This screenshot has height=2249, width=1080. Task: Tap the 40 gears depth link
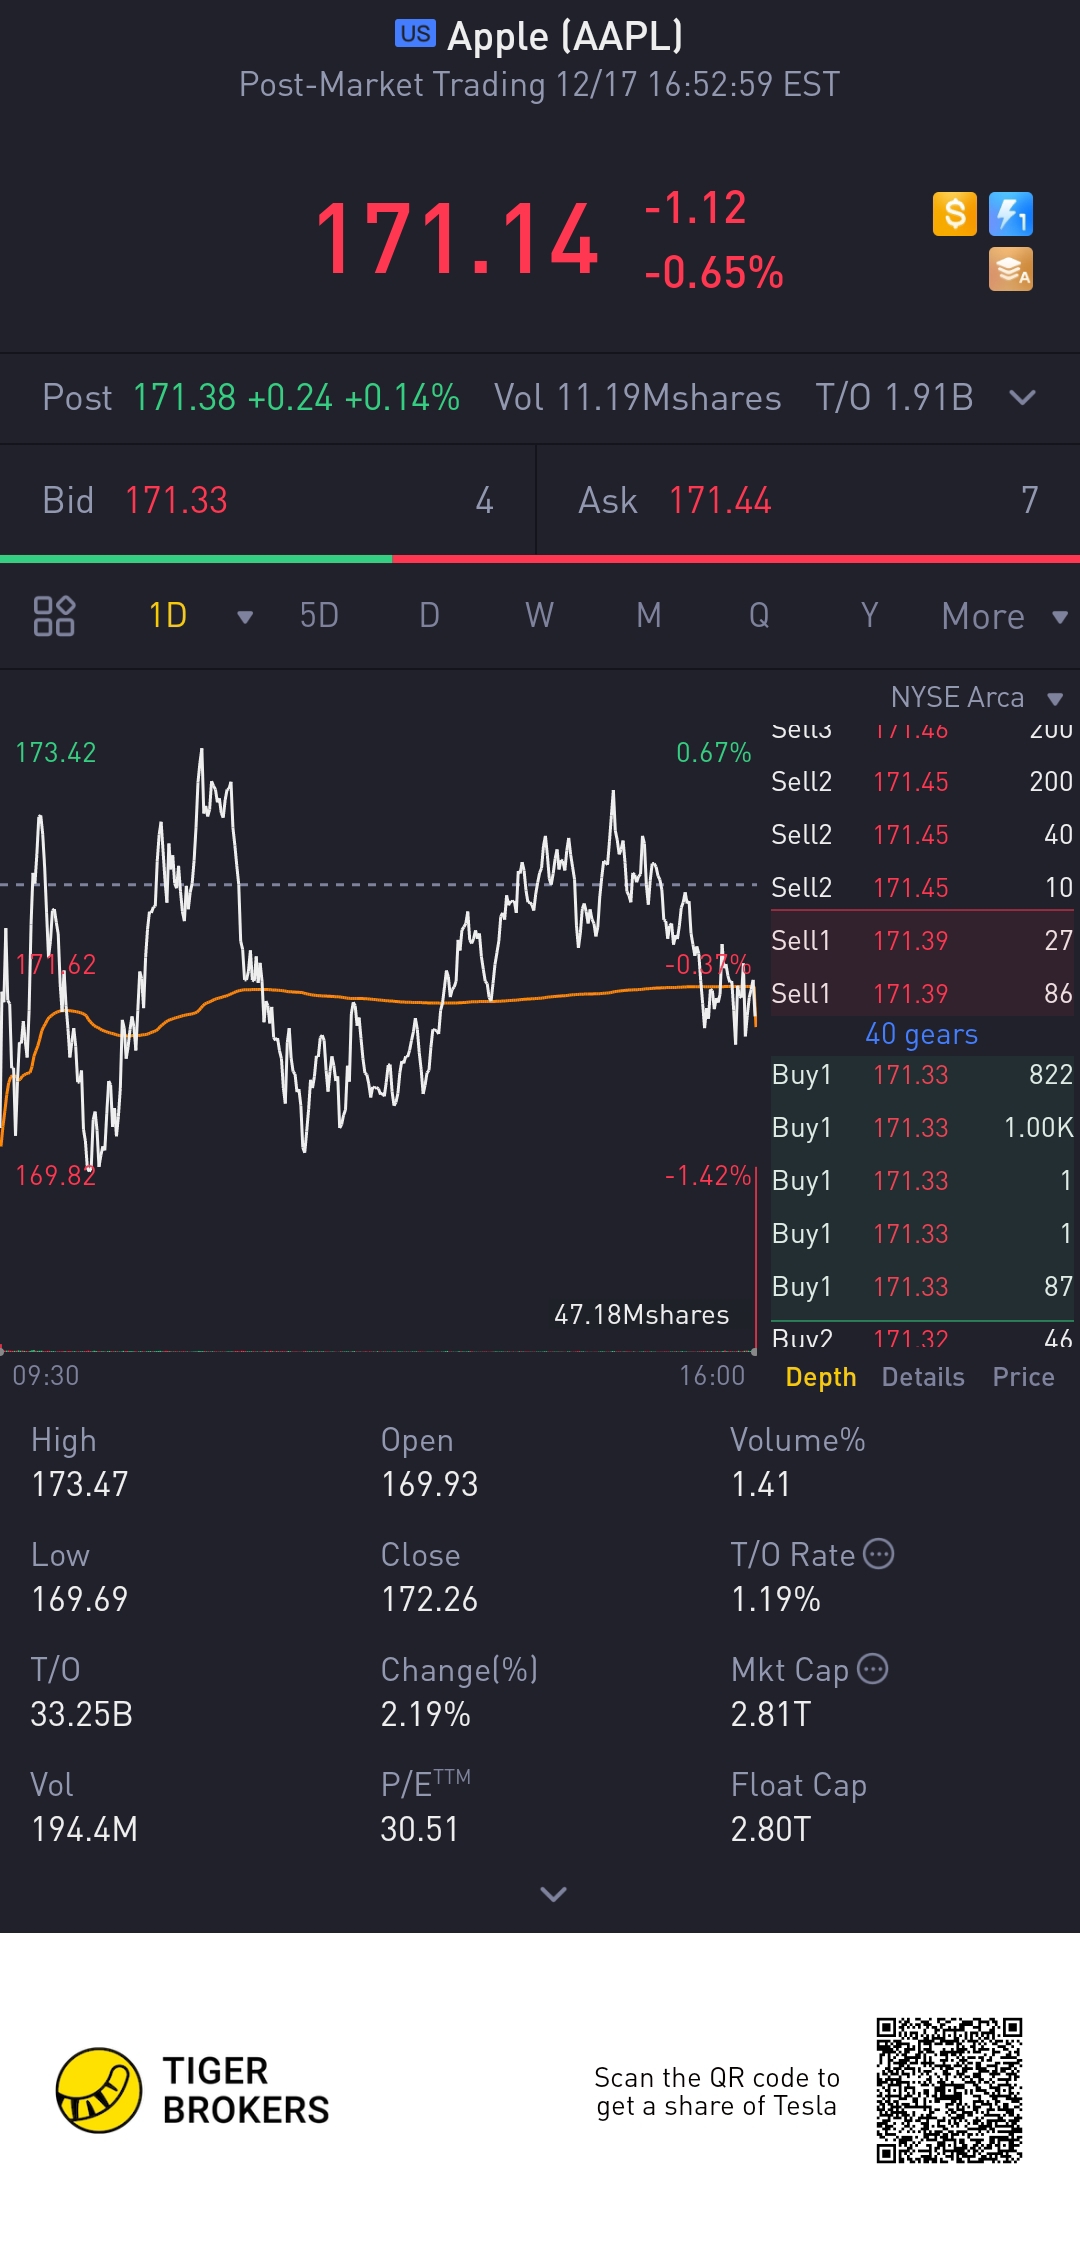pyautogui.click(x=921, y=1034)
